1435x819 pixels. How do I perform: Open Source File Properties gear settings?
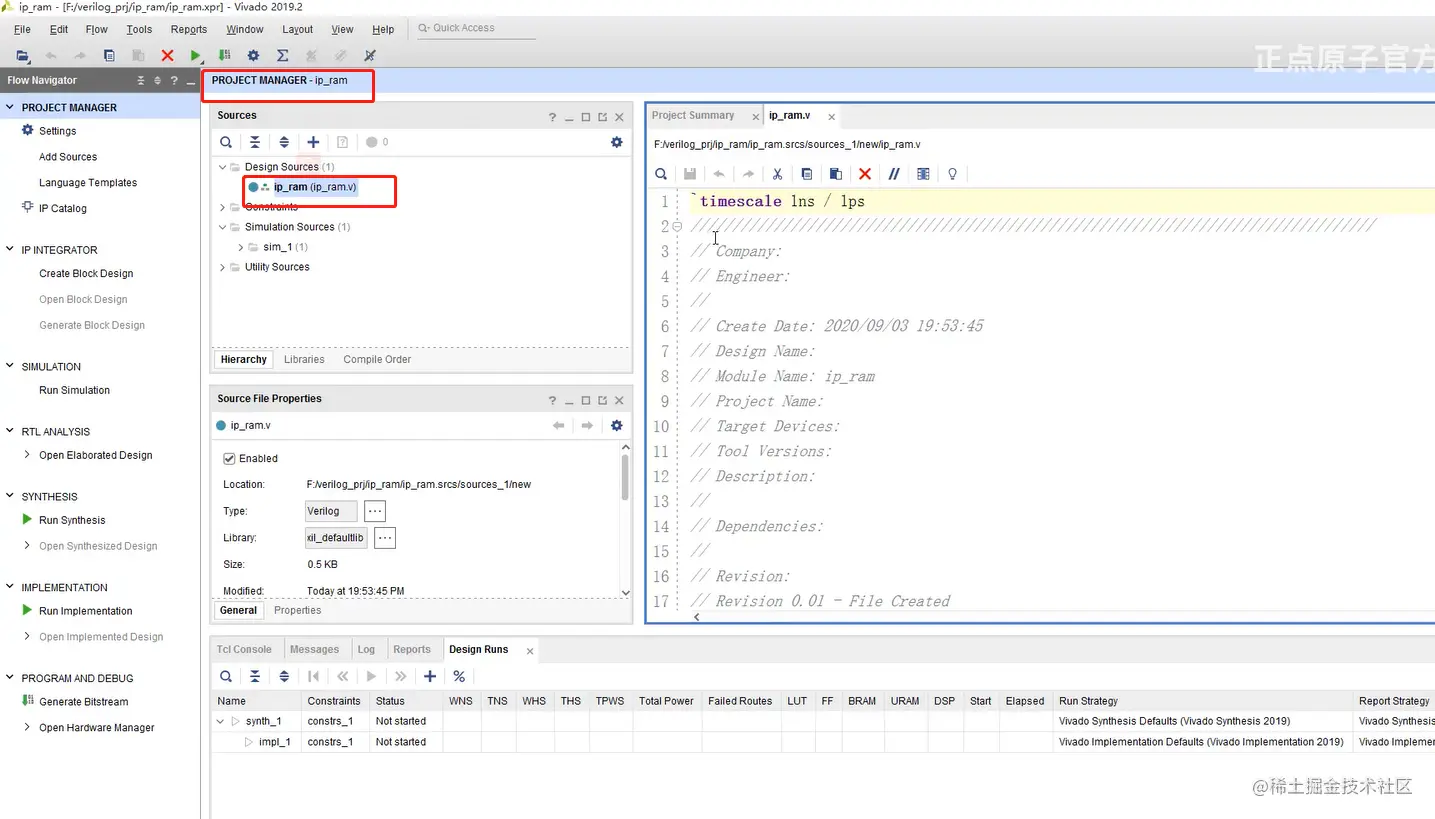(617, 426)
